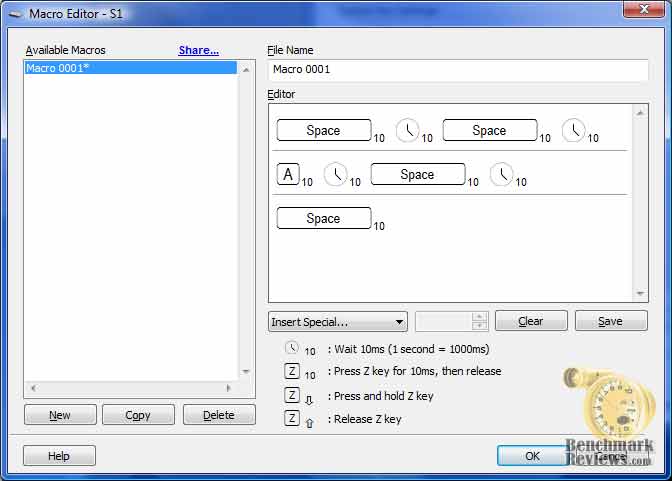Open Help

59,456
